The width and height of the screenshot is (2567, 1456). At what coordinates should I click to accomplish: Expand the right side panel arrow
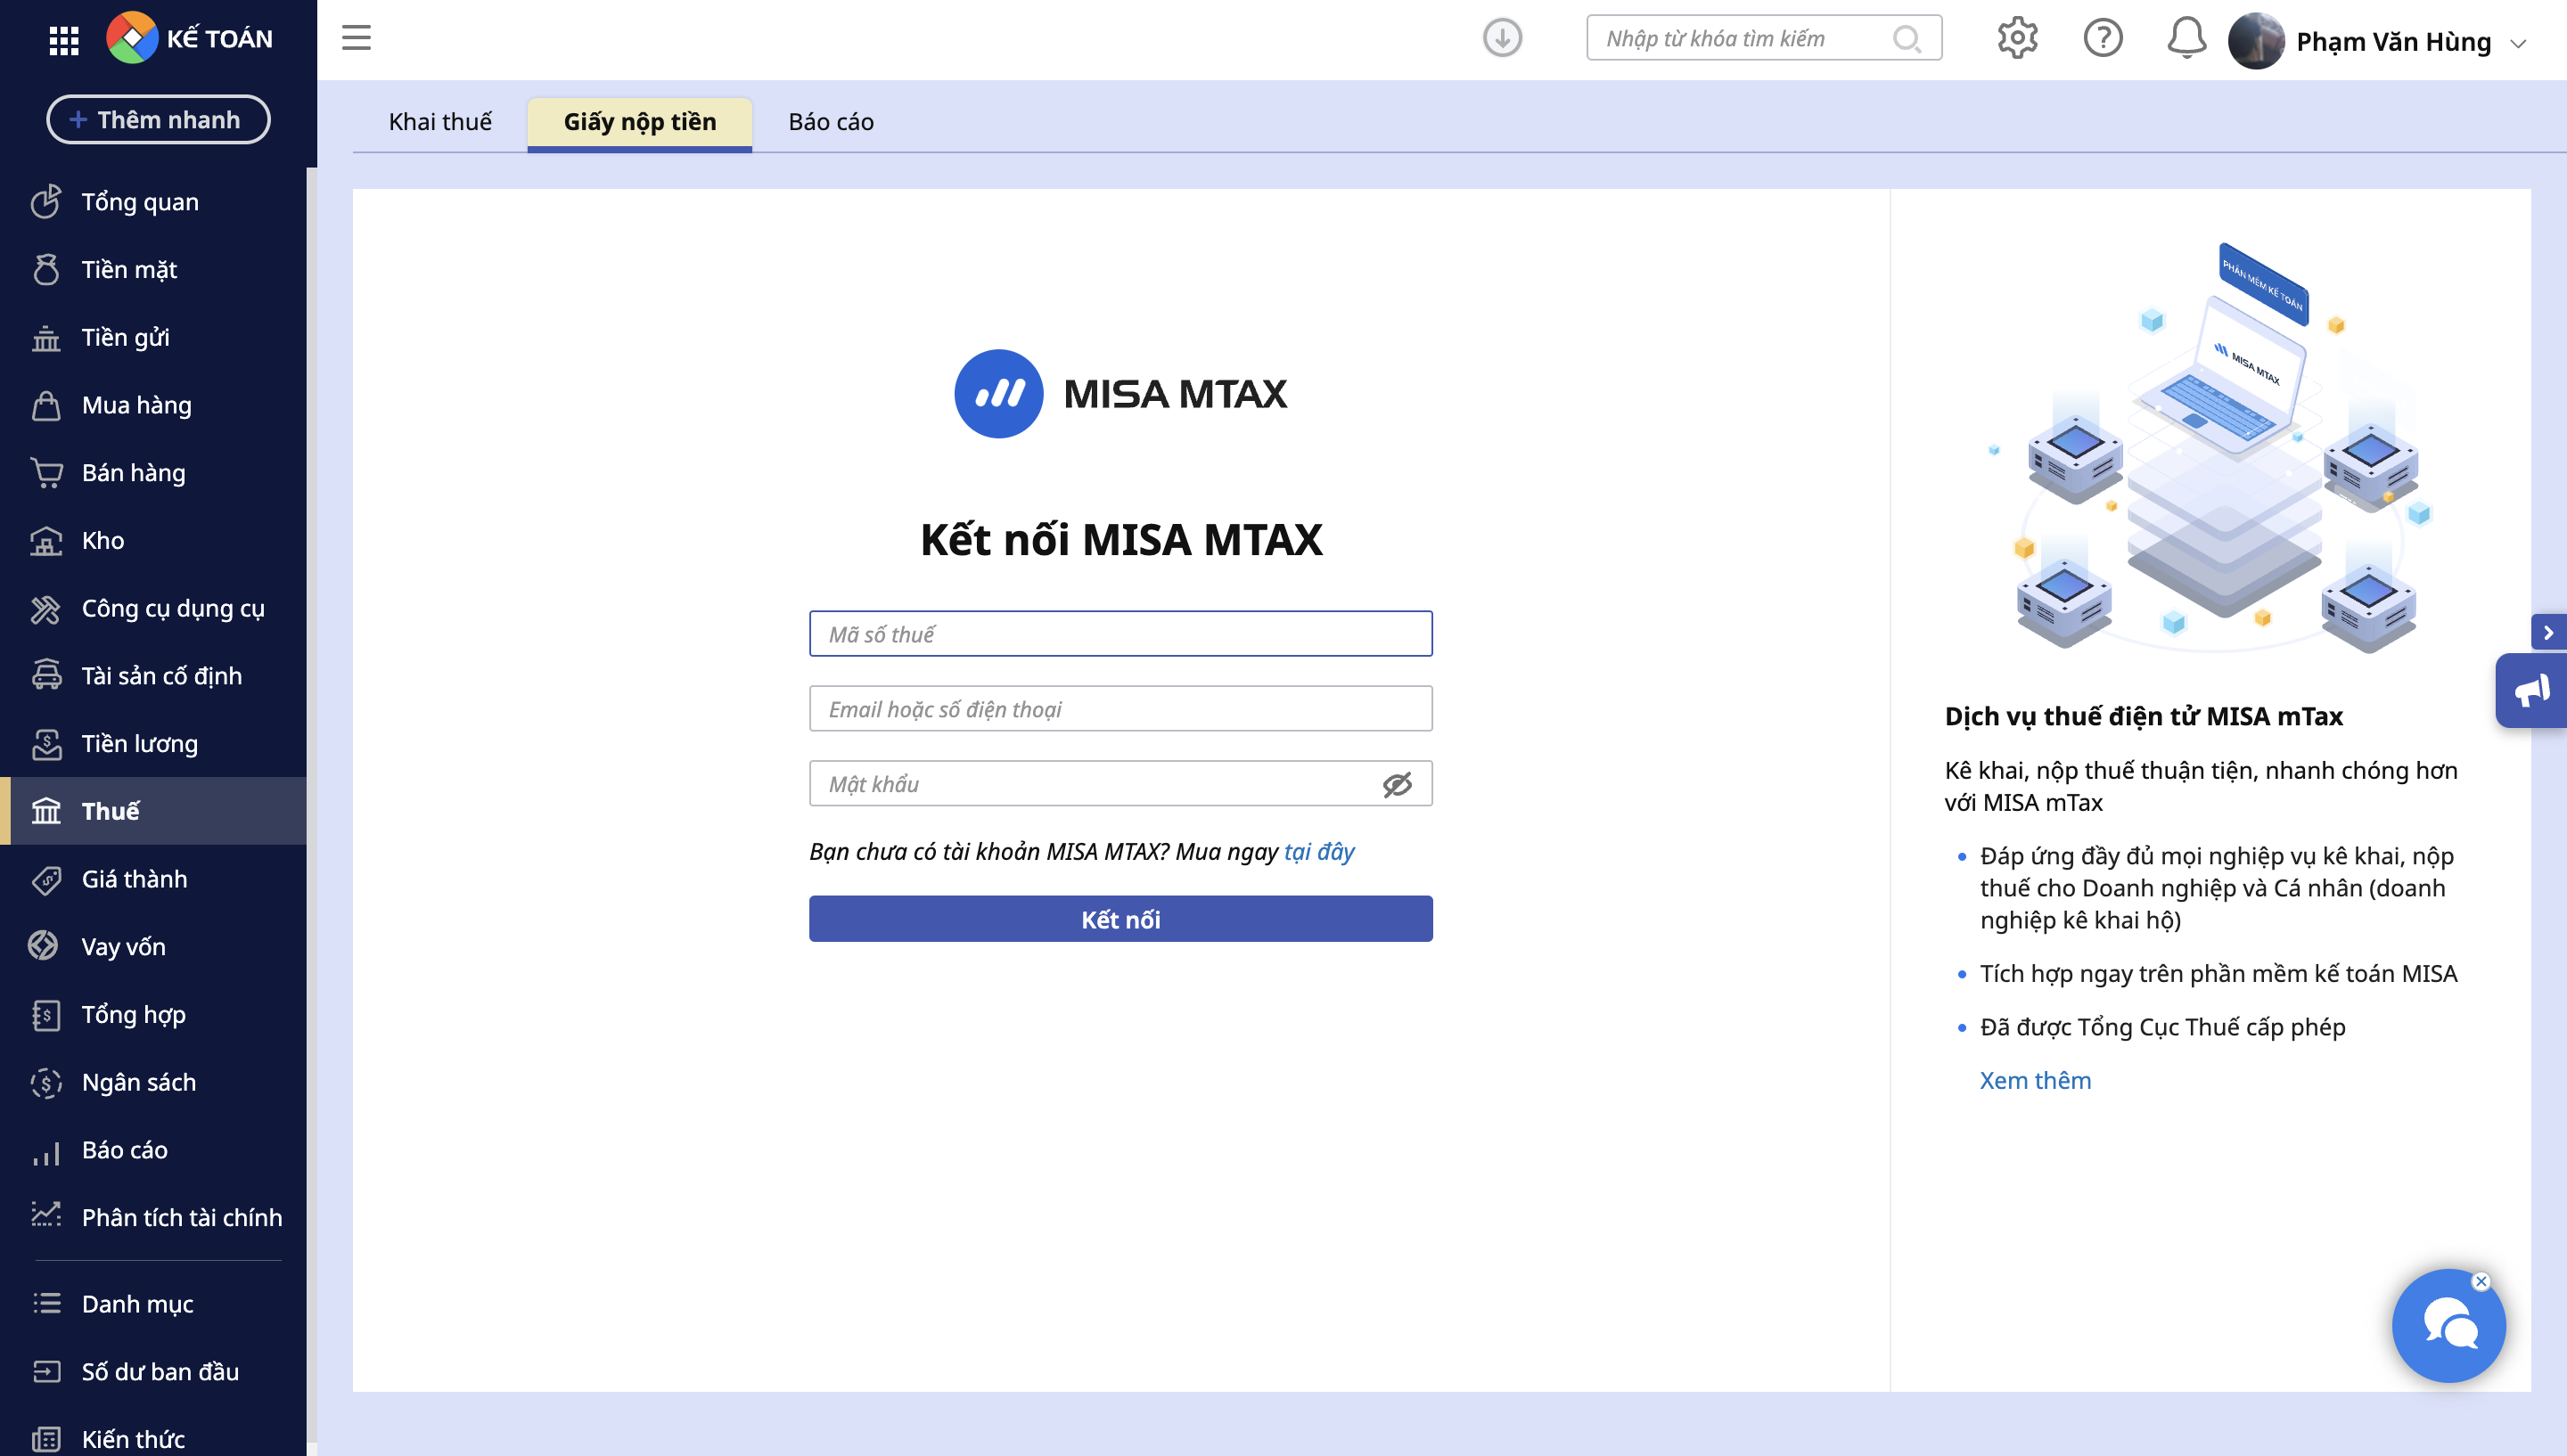coord(2548,633)
